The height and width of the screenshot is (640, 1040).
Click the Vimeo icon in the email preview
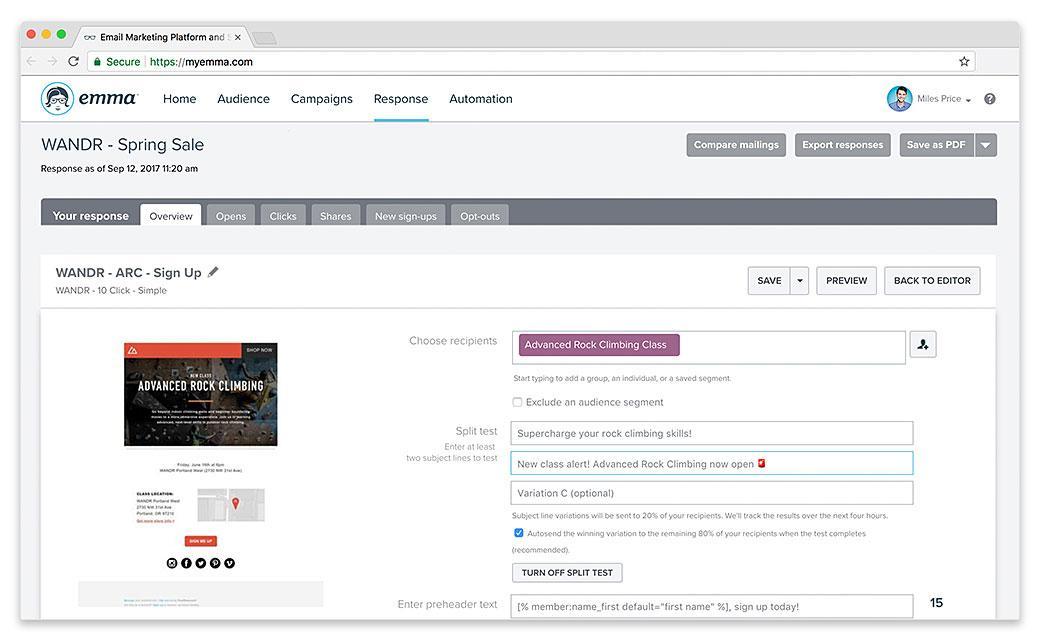point(229,562)
